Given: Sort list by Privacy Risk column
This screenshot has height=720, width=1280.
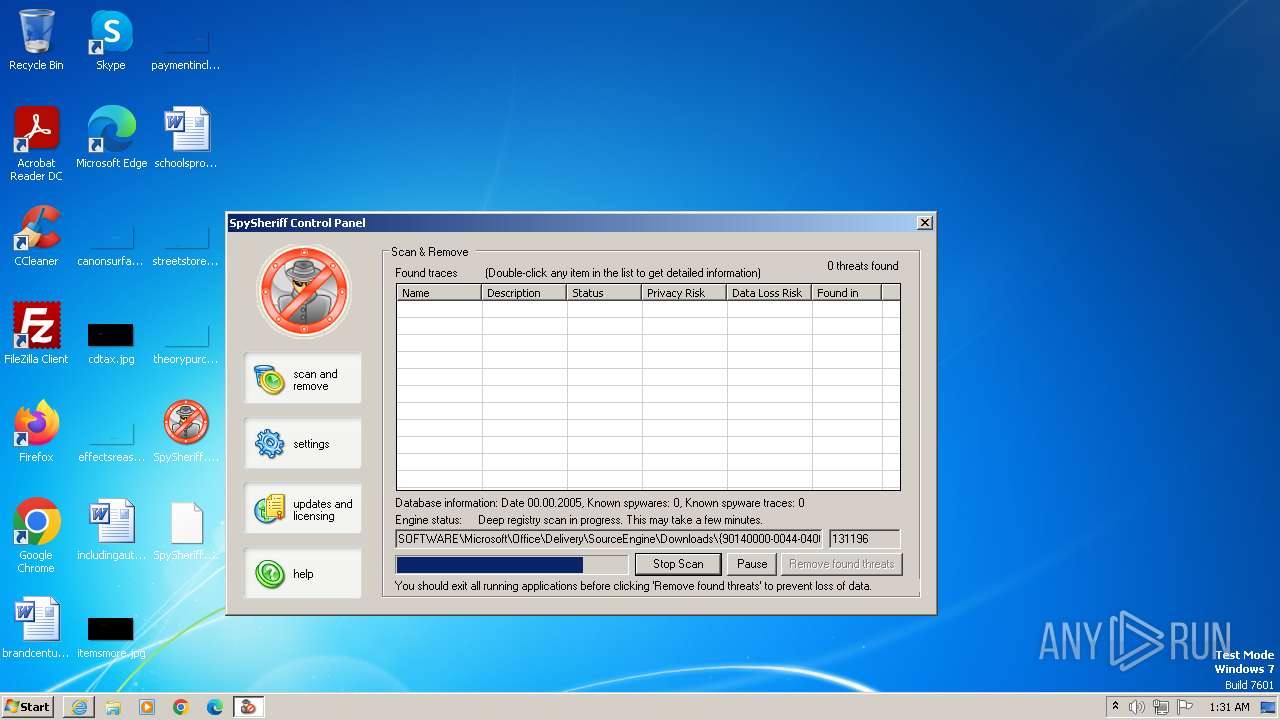Looking at the screenshot, I should pyautogui.click(x=684, y=293).
